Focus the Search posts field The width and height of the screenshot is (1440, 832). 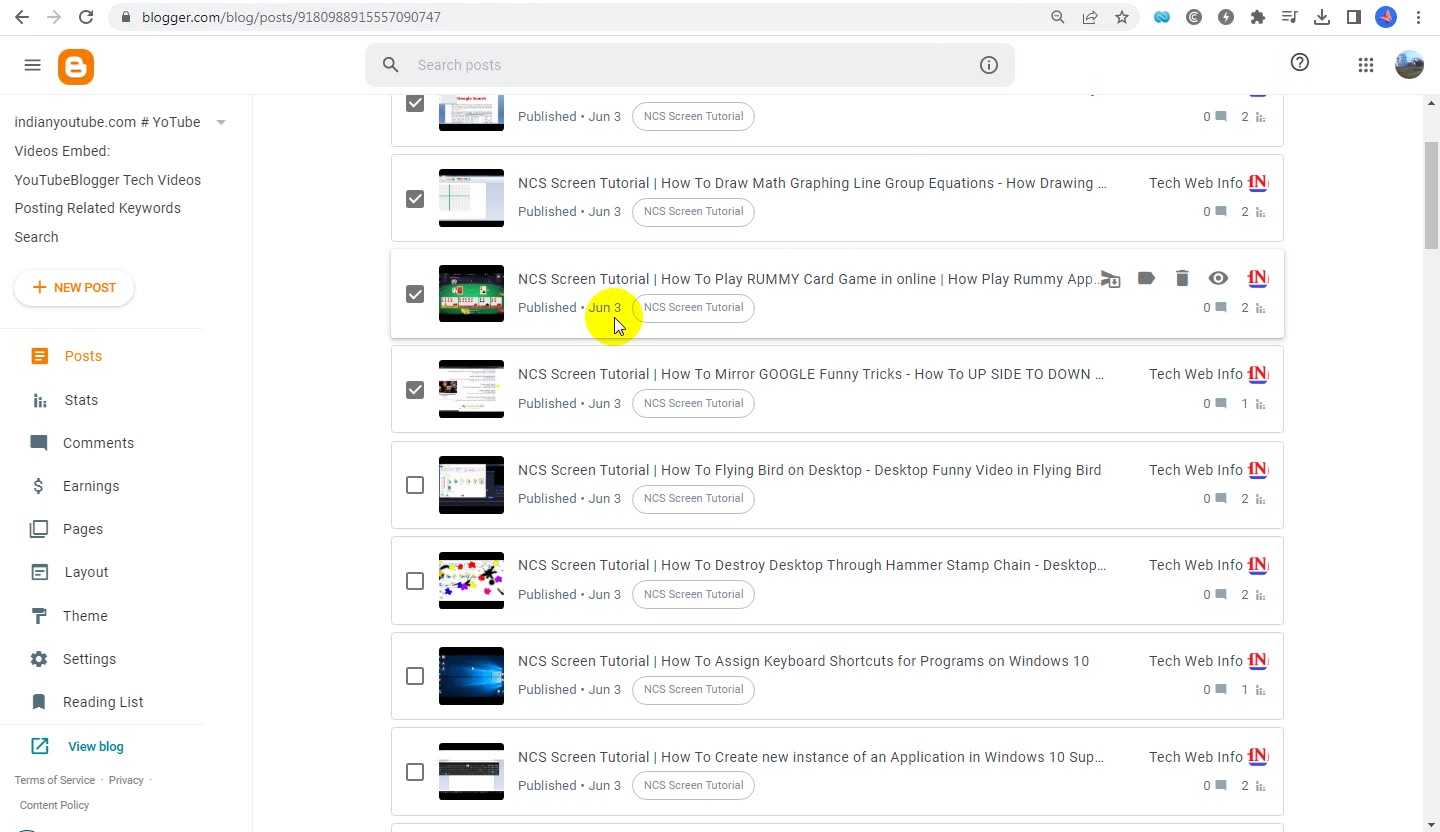[x=690, y=65]
